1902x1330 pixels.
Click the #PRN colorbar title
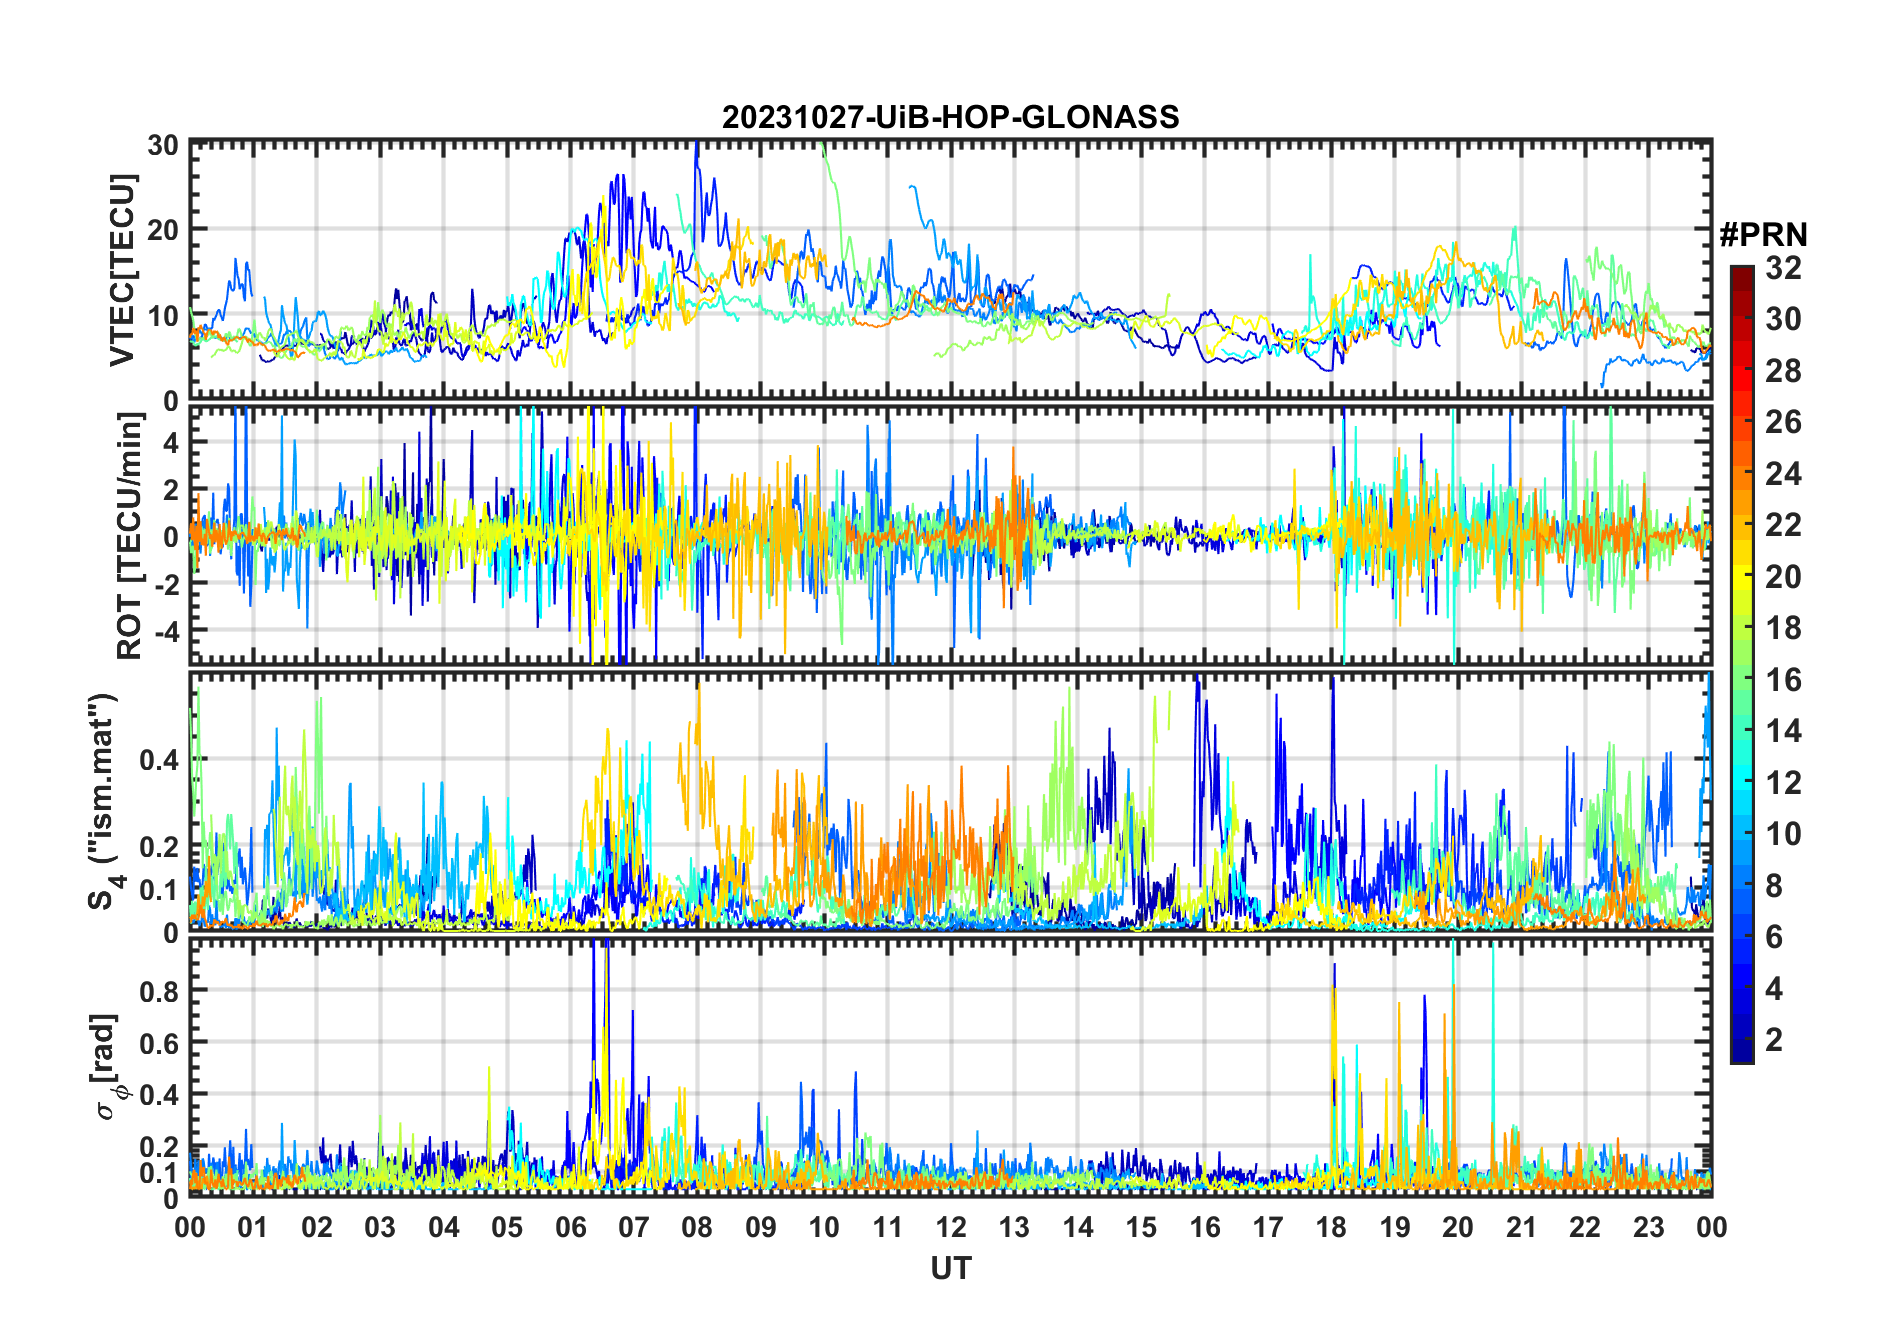click(1762, 235)
